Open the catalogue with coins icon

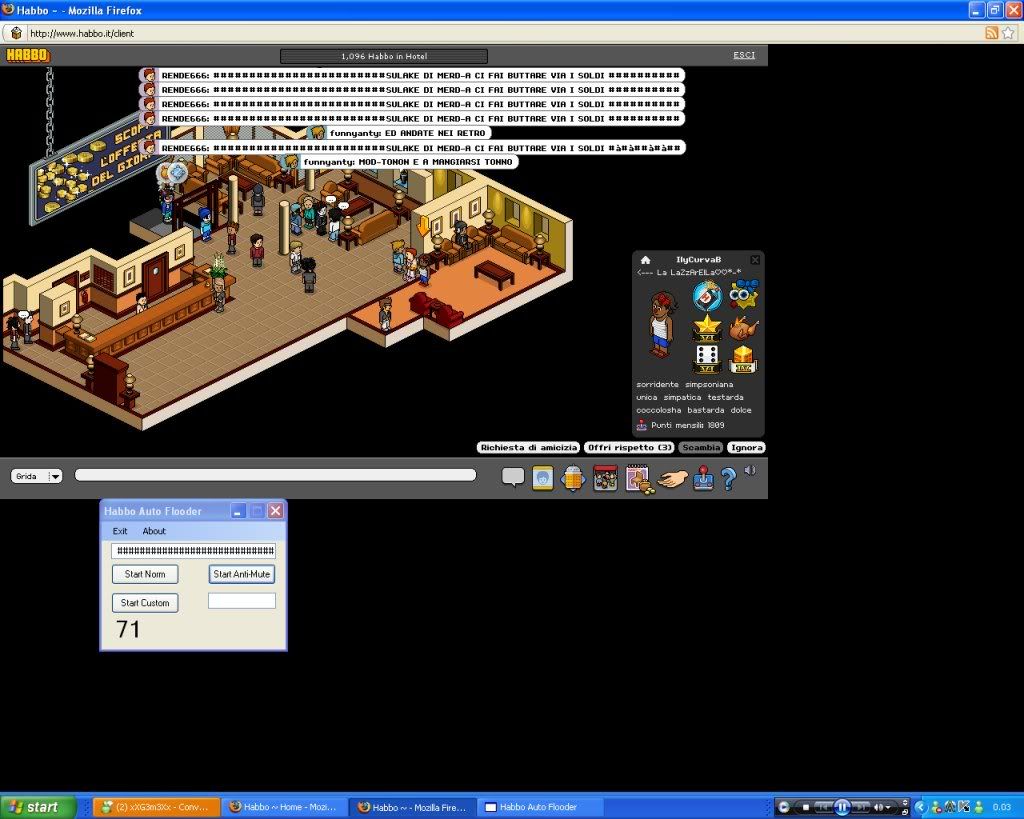[x=639, y=479]
